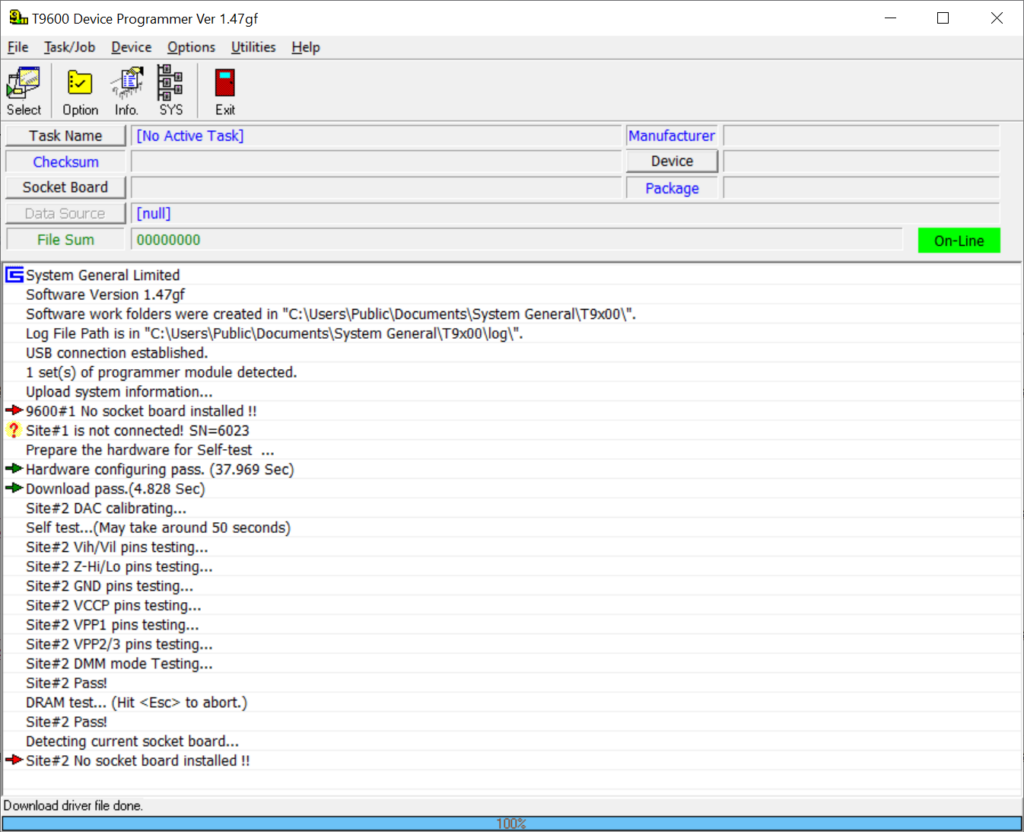The height and width of the screenshot is (832, 1024).
Task: Click green arrow beside Hardware configuring pass
Action: [14, 468]
